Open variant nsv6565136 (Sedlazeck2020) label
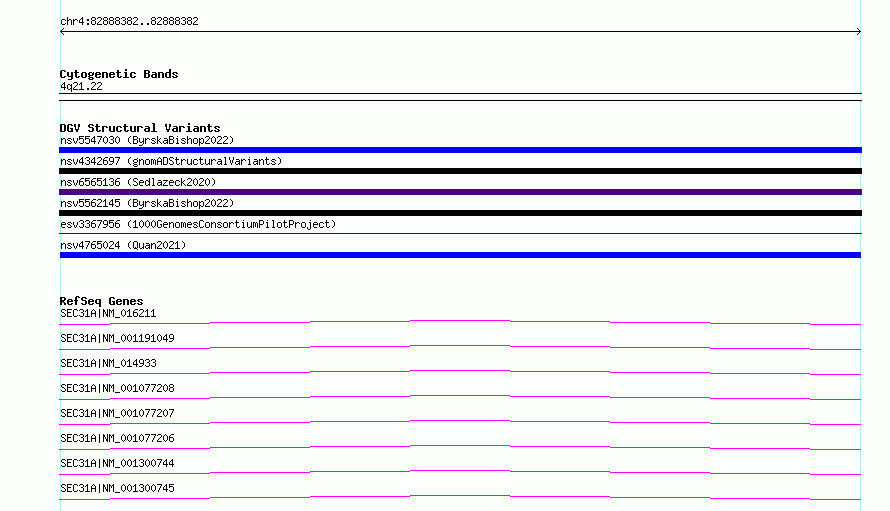This screenshot has height=511, width=890. point(138,182)
